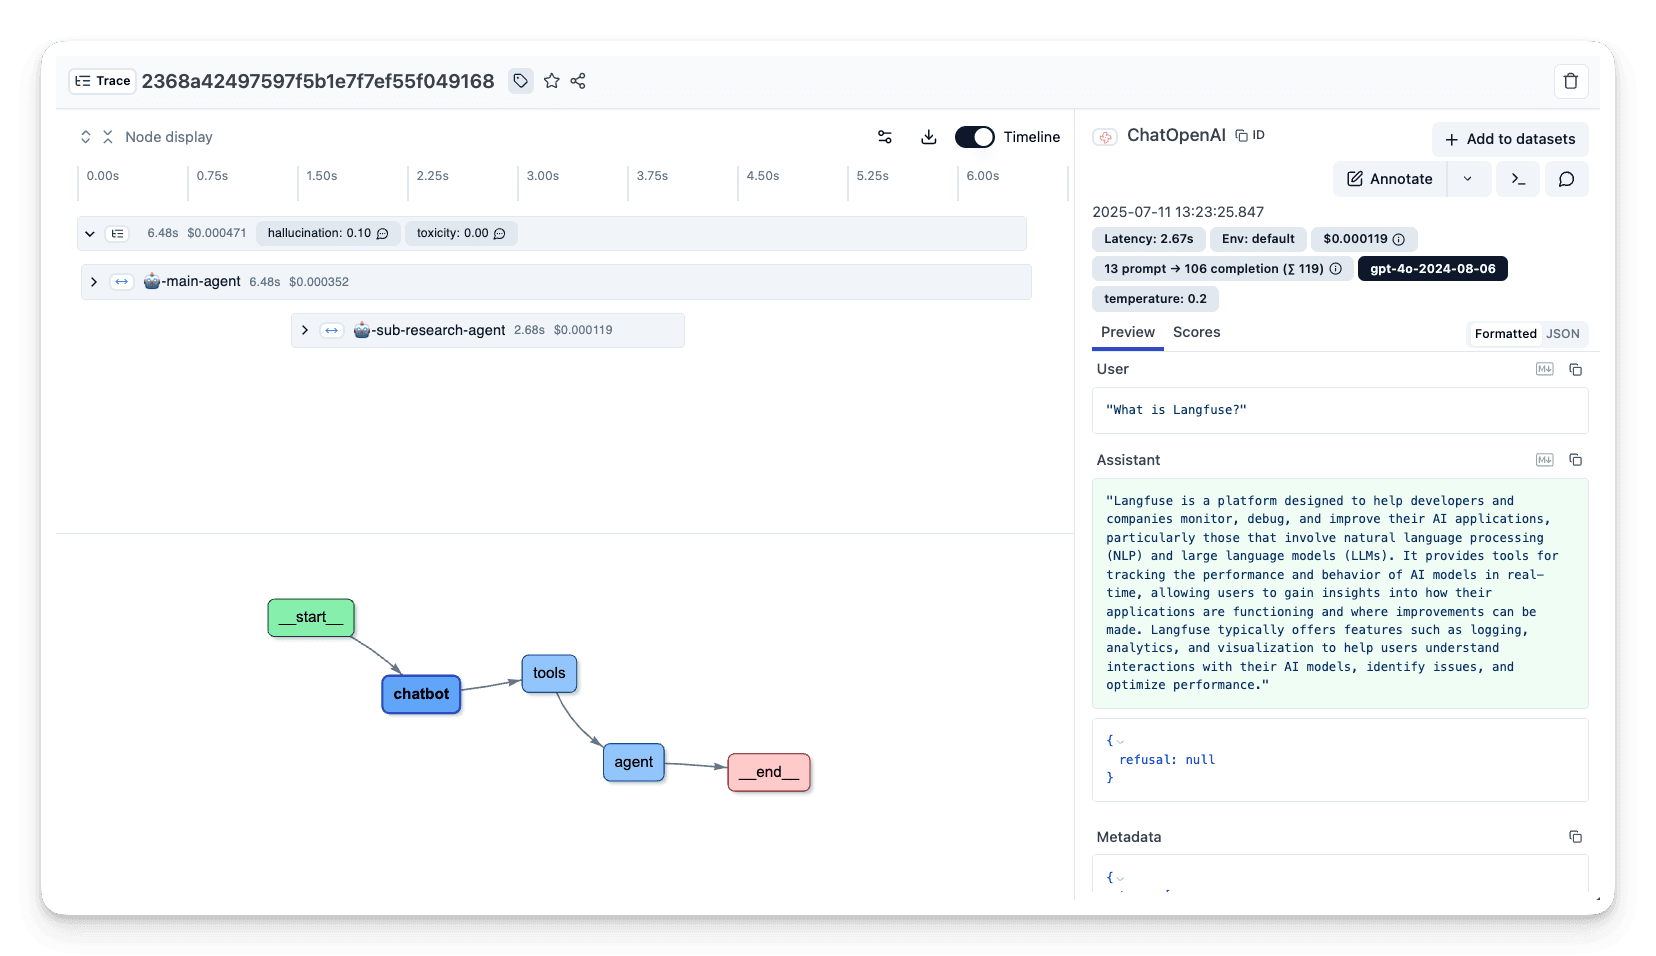Viewport: 1656px width, 956px height.
Task: Delete the trace using the trash icon
Action: click(1570, 81)
